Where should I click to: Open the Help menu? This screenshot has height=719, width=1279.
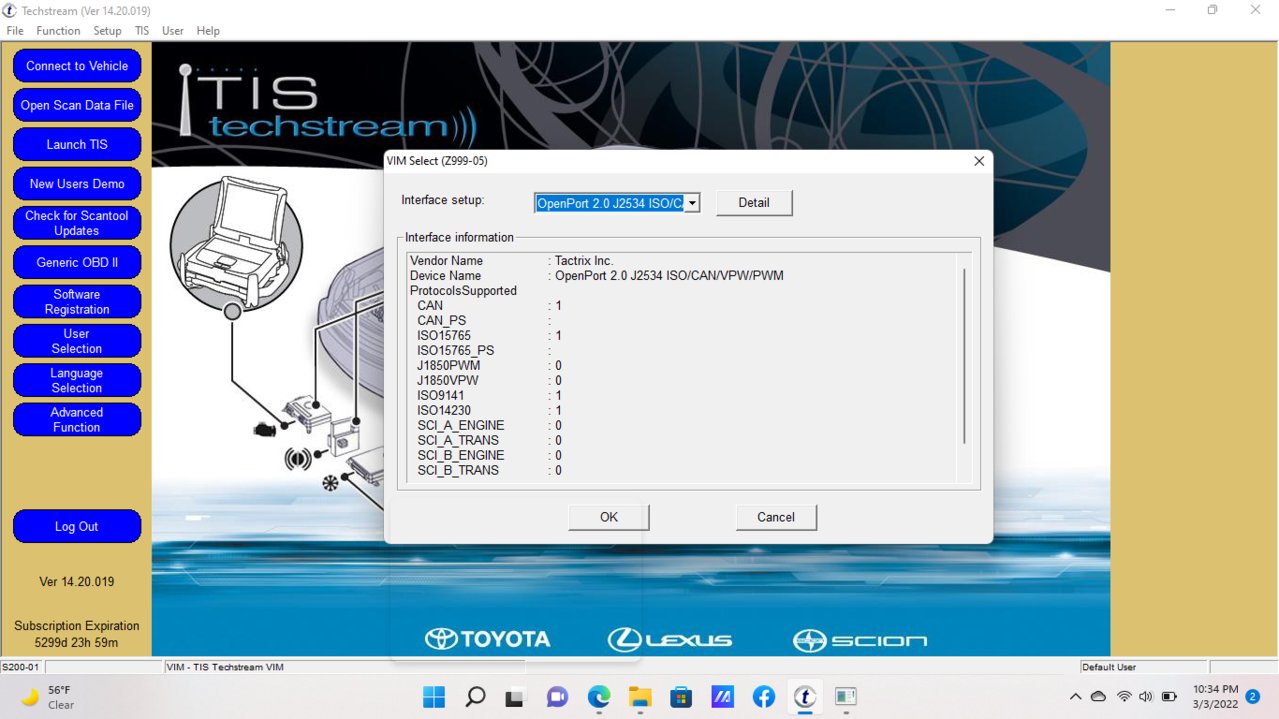point(208,31)
